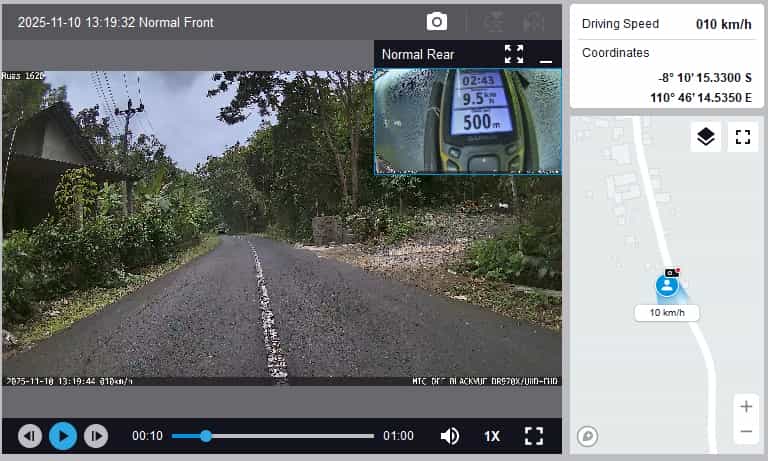
Task: Open the map layers selector
Action: coord(706,137)
